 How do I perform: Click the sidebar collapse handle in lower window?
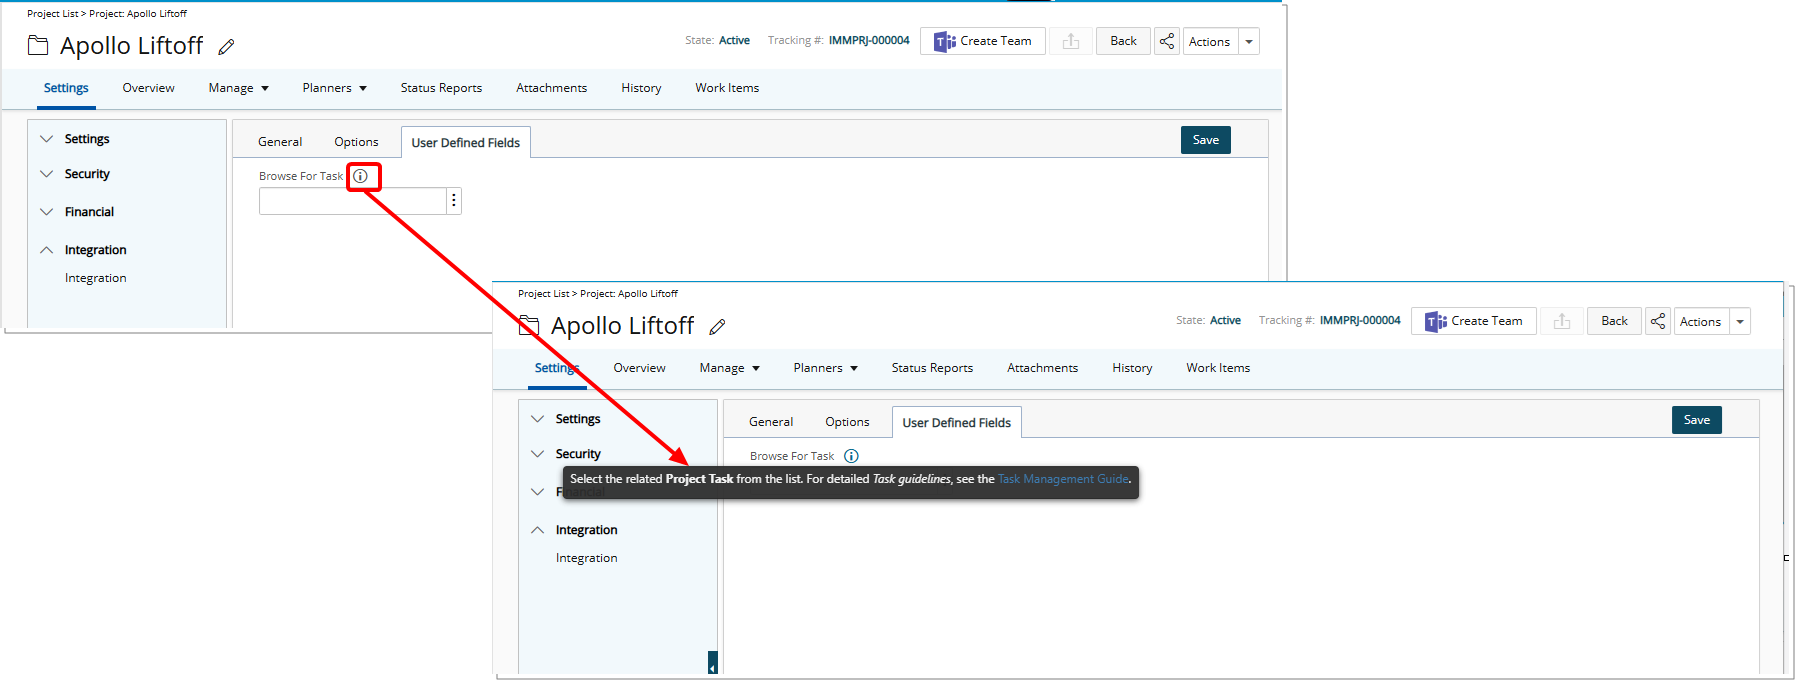click(x=712, y=665)
